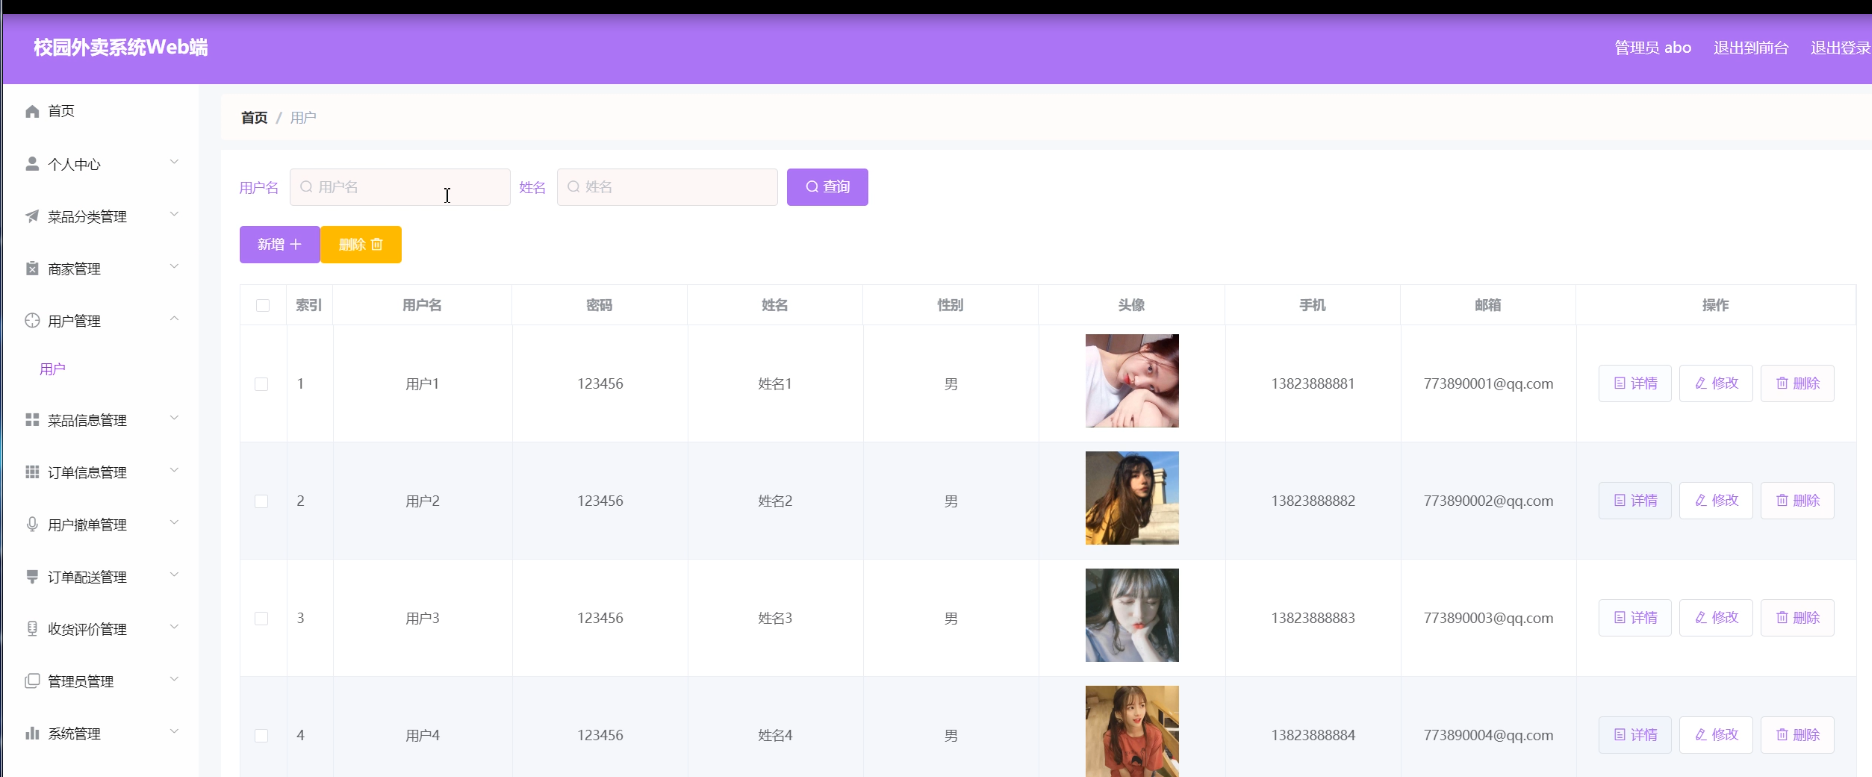Click 退出登录 in the header
1872x777 pixels.
(x=1840, y=47)
